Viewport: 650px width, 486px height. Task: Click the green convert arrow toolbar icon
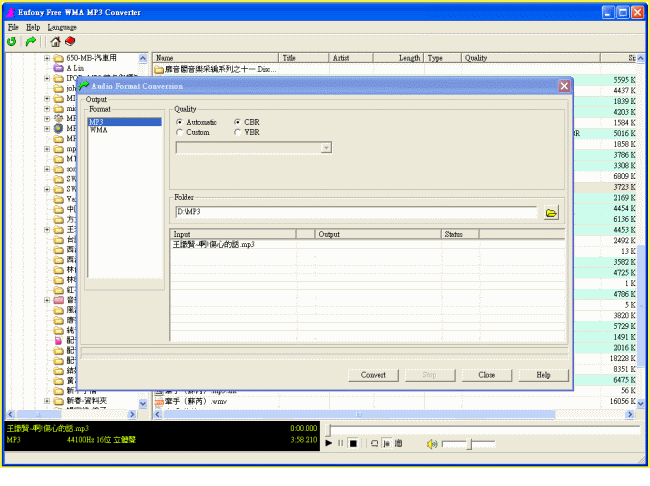pyautogui.click(x=31, y=42)
